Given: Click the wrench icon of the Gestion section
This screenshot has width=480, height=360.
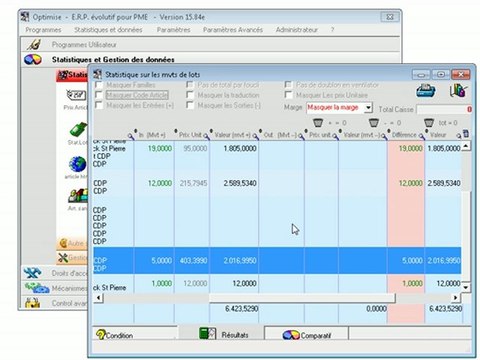Looking at the screenshot, I should tap(63, 258).
